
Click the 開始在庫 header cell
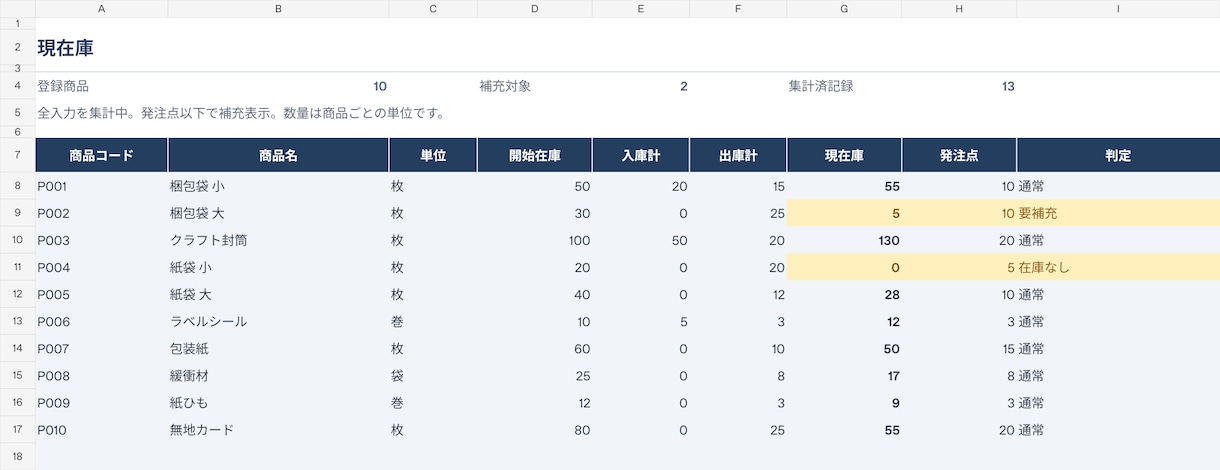535,156
